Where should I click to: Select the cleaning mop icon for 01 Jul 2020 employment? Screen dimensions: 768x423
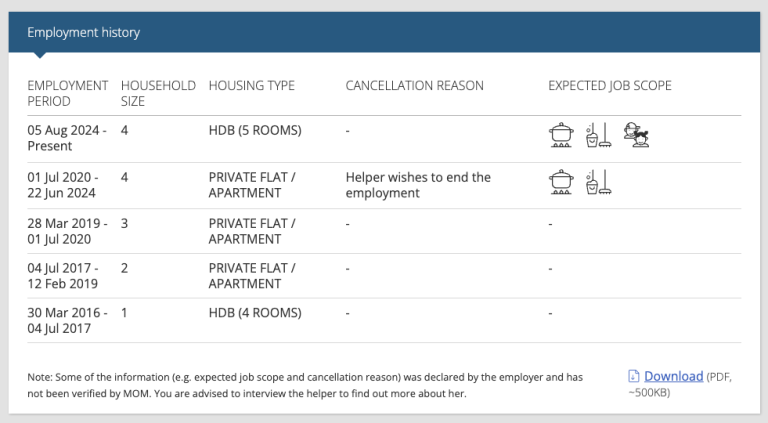tap(599, 182)
